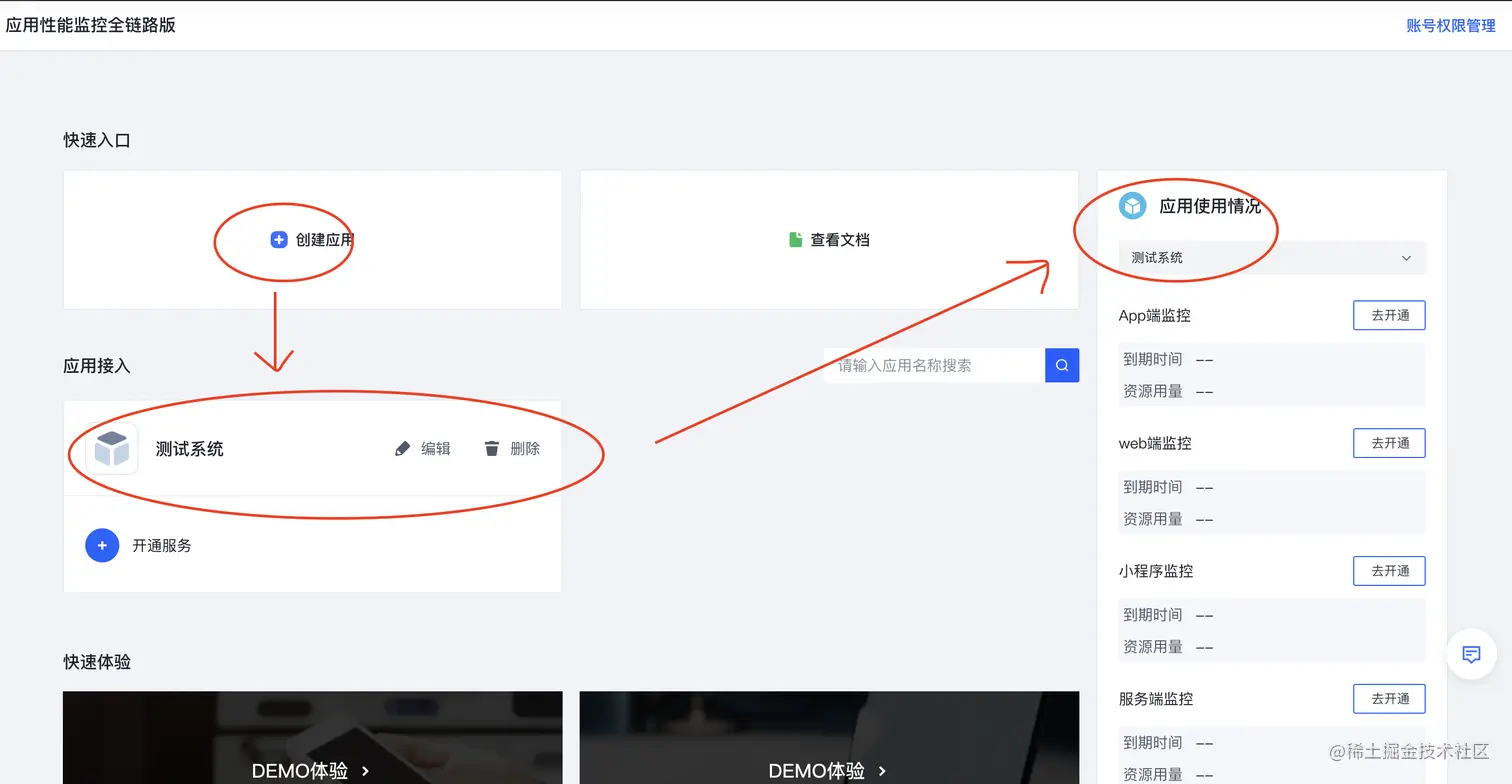The height and width of the screenshot is (784, 1512).
Task: Click 去开通 for 小程序监控
Action: [1389, 571]
